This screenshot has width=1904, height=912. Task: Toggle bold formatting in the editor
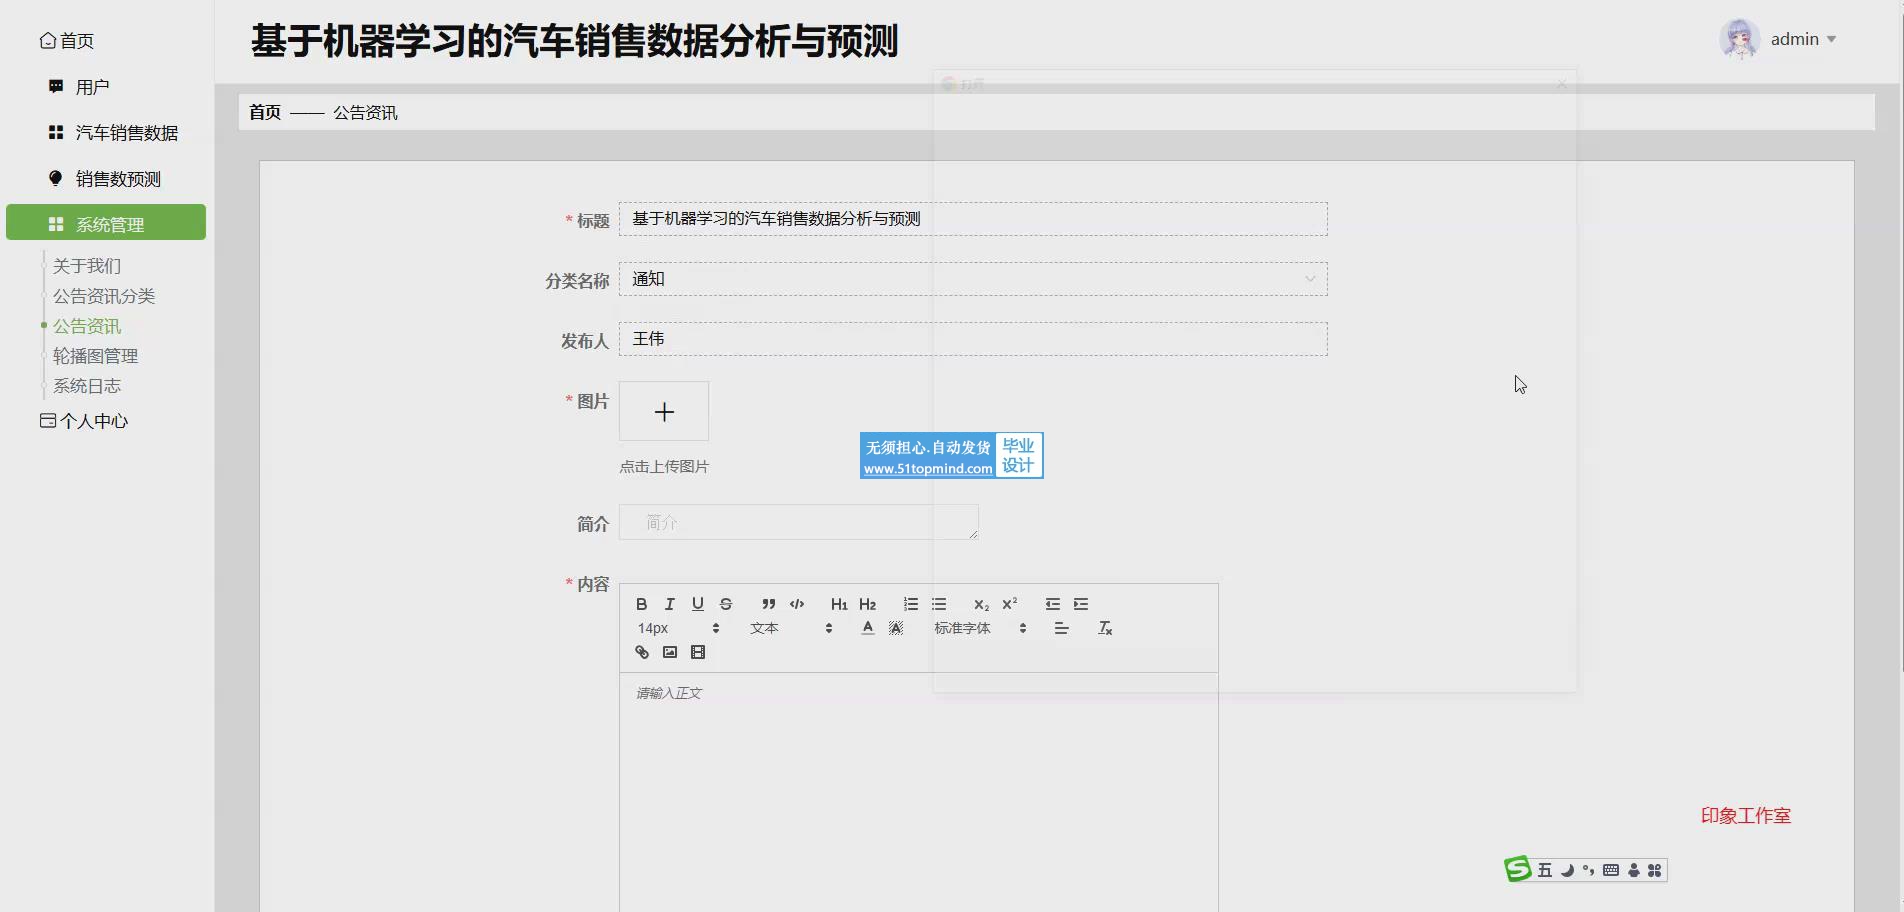641,604
